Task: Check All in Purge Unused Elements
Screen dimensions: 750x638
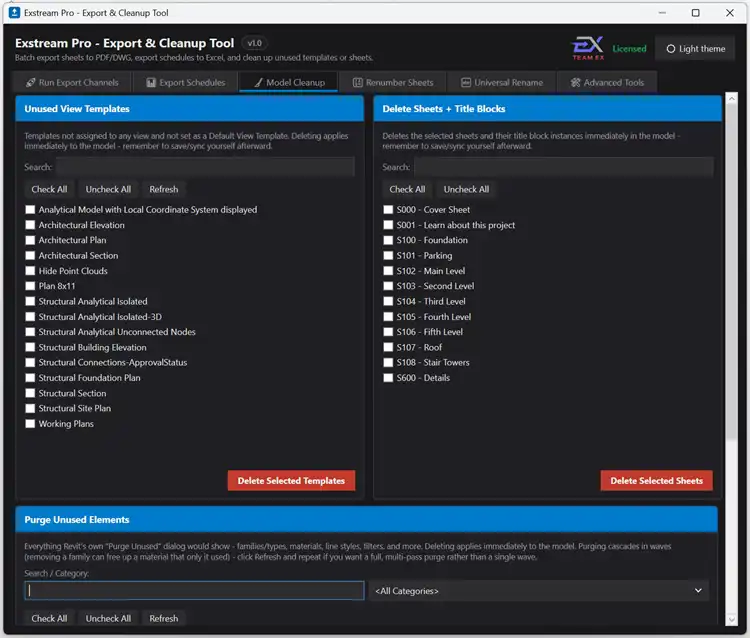Action: pos(49,618)
